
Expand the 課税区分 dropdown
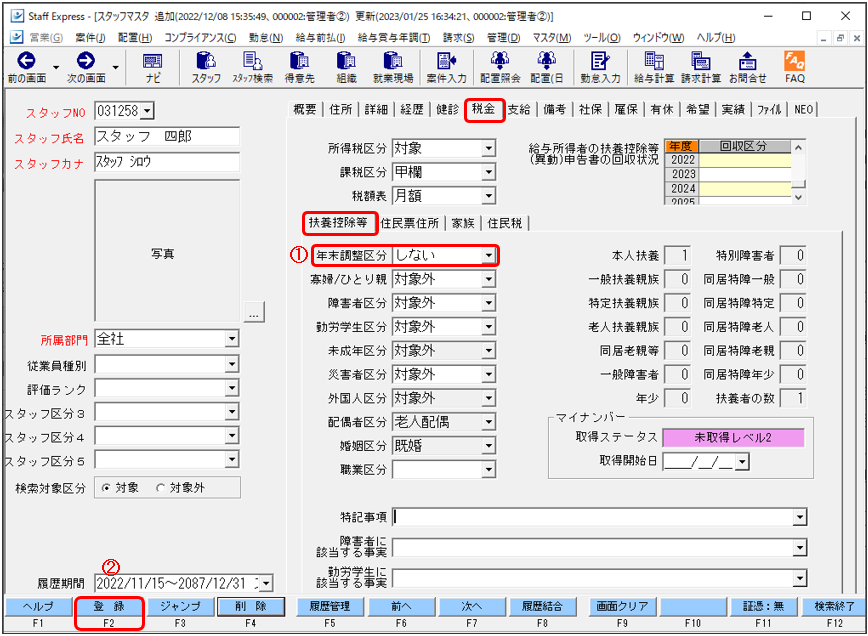pos(488,172)
